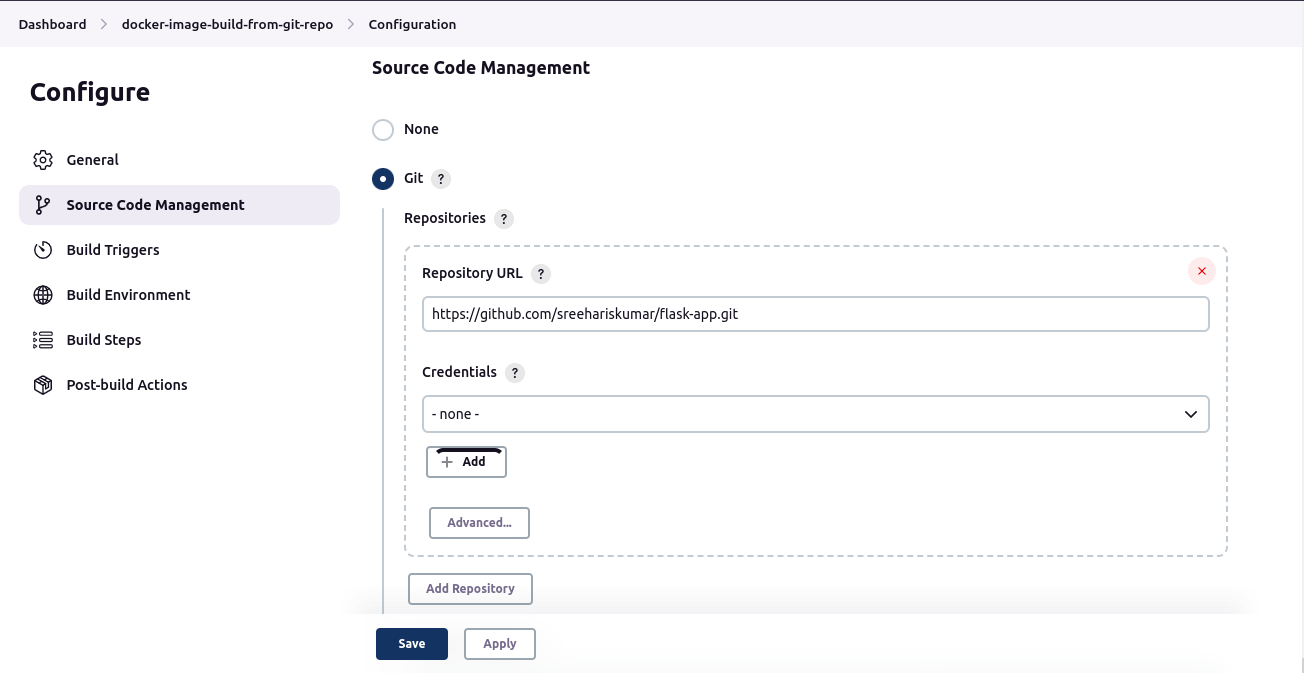This screenshot has height=673, width=1304.
Task: Click the Build Steps list icon
Action: pos(43,339)
